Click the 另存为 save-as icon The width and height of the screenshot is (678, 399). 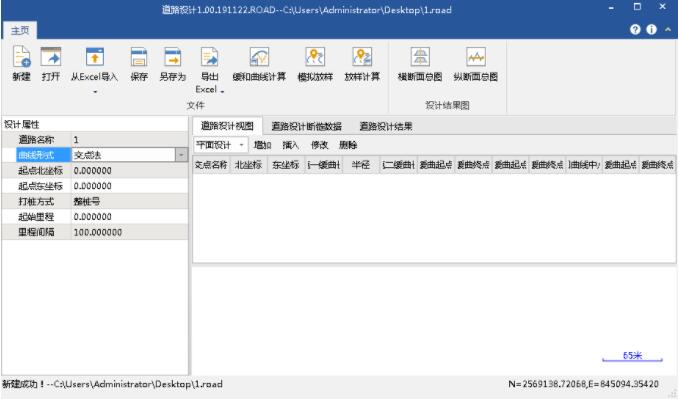pos(173,57)
